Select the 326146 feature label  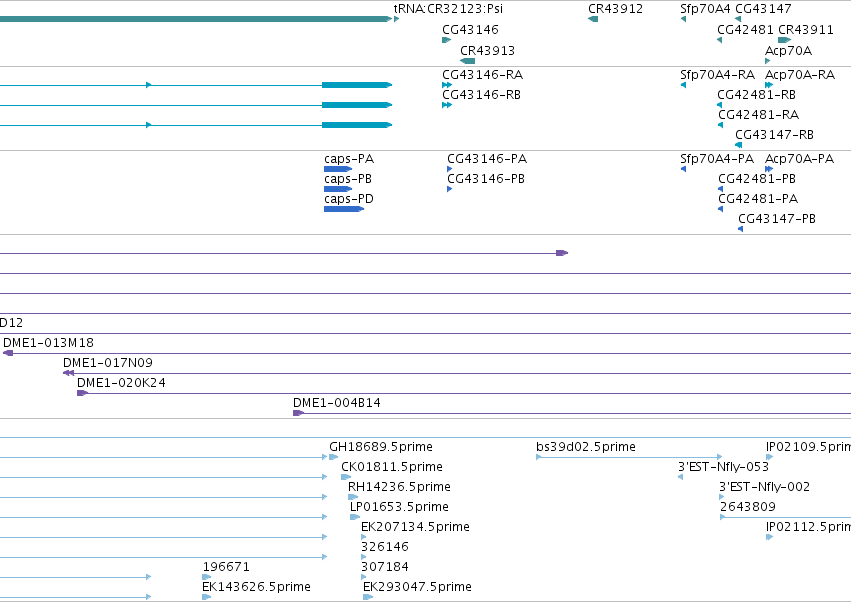tap(385, 547)
